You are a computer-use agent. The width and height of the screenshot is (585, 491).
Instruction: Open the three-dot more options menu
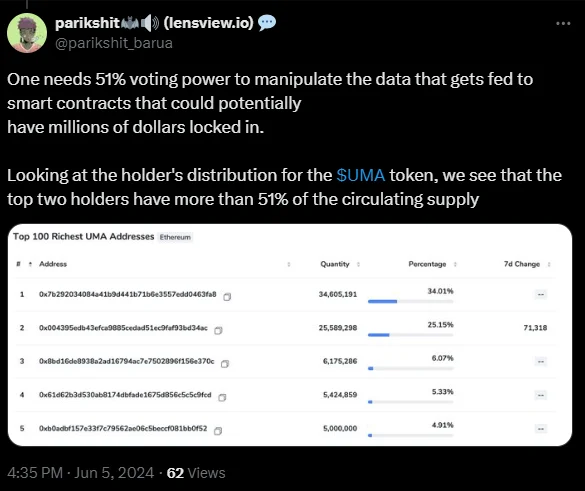[x=563, y=24]
